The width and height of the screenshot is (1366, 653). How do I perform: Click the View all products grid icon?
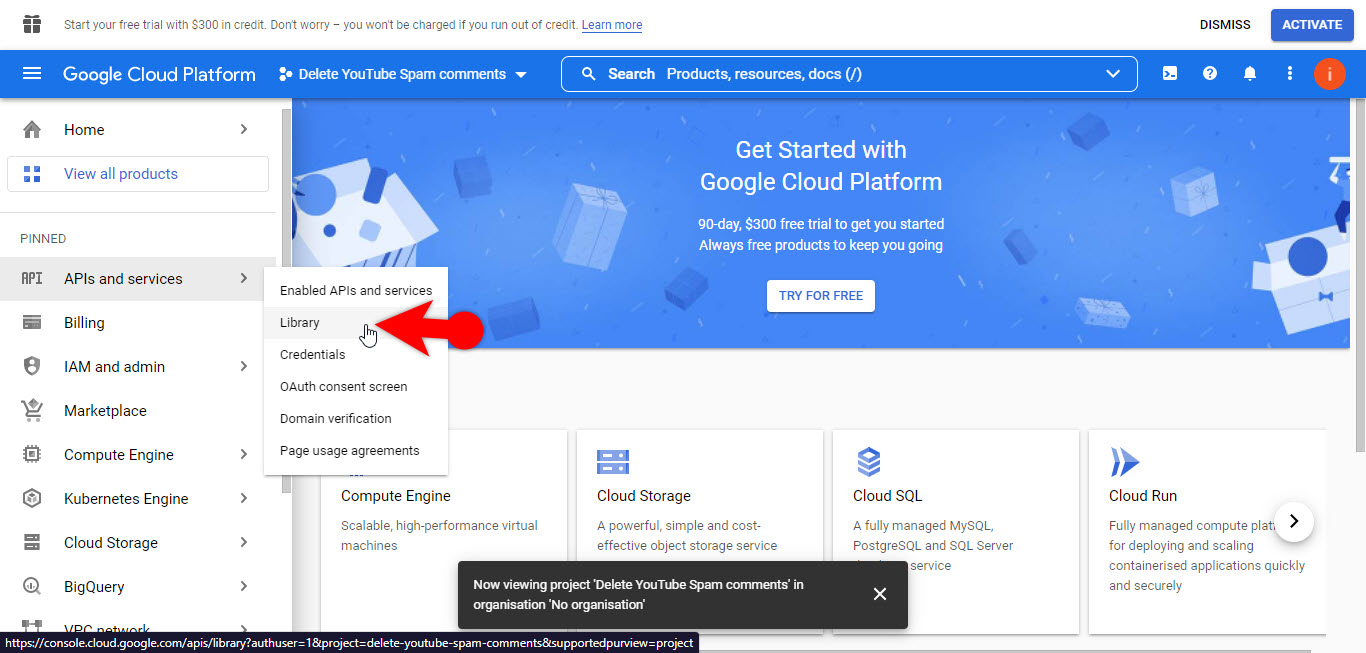point(32,173)
